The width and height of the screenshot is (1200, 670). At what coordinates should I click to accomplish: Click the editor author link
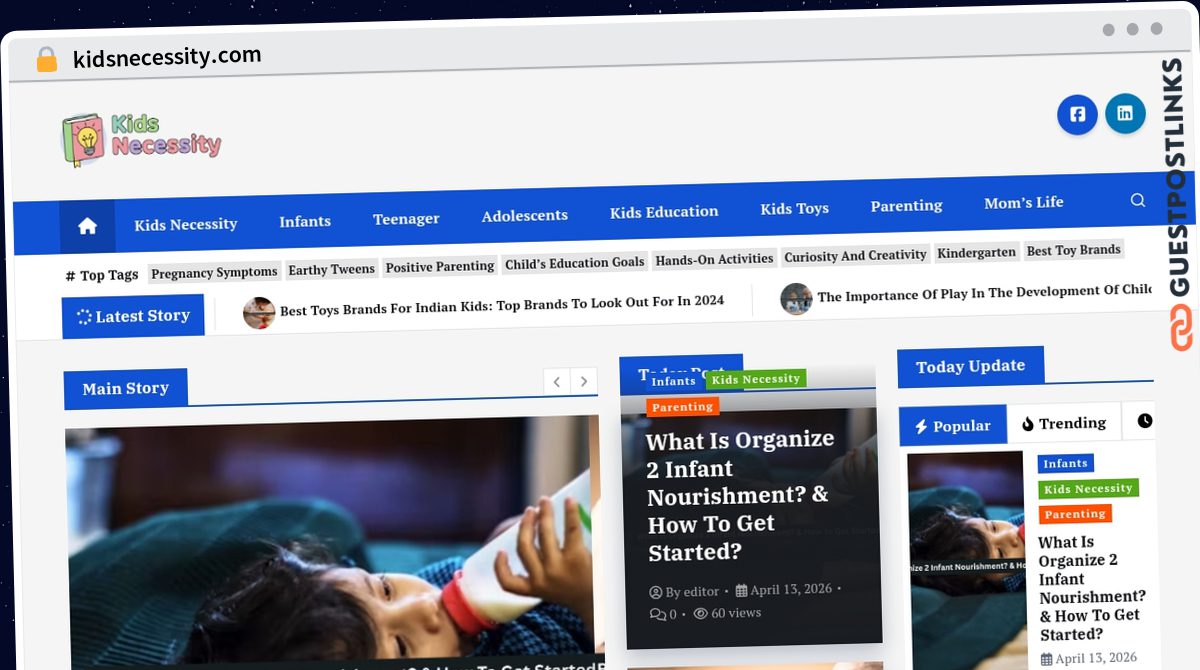[x=685, y=591]
